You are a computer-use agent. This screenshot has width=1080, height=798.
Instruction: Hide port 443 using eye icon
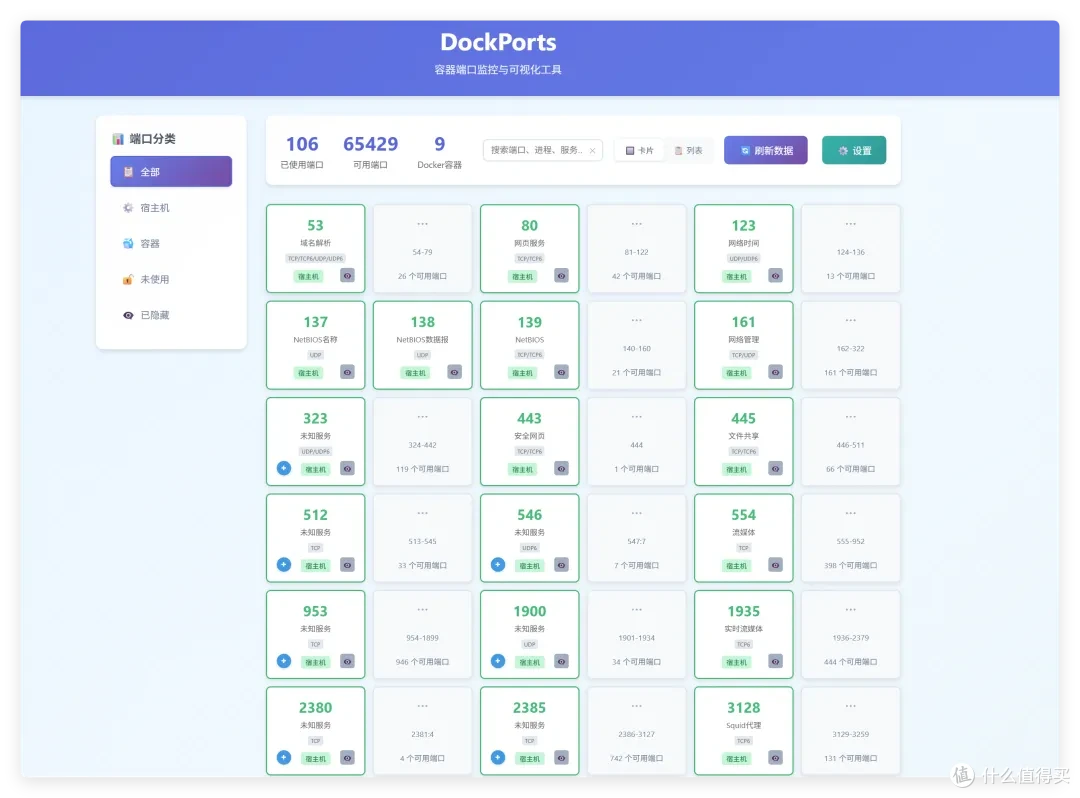(x=562, y=469)
